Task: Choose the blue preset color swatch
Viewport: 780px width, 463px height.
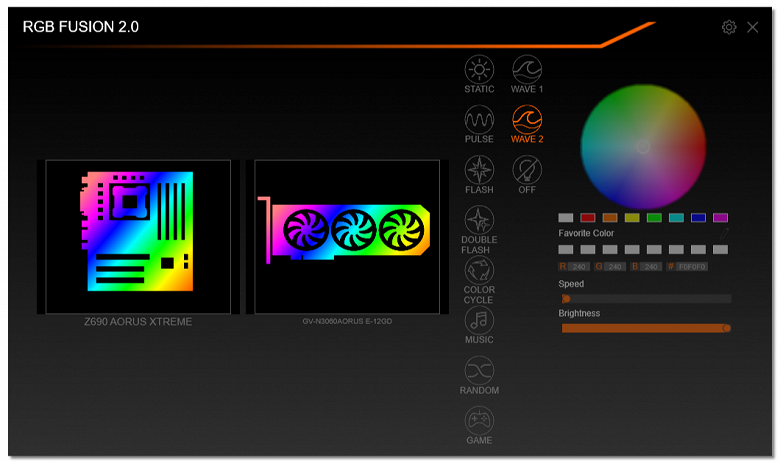Action: point(698,218)
